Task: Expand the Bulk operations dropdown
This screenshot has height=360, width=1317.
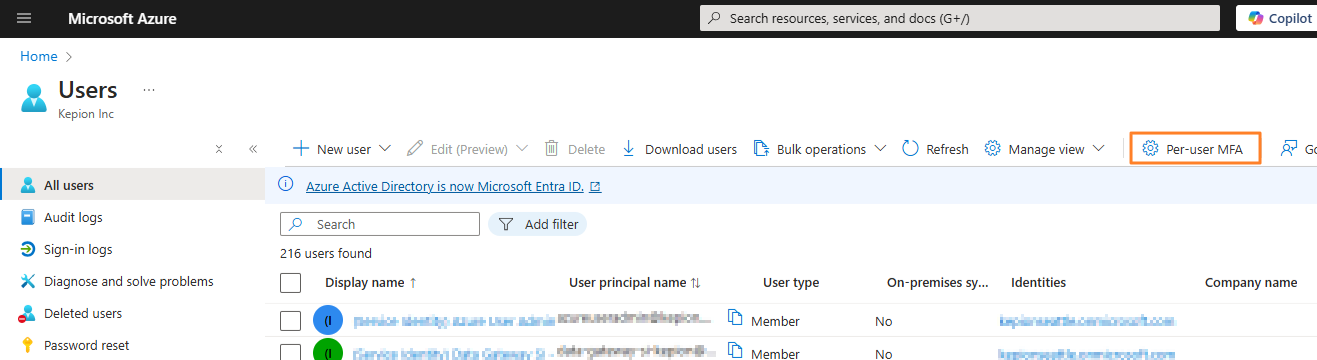Action: pyautogui.click(x=880, y=149)
